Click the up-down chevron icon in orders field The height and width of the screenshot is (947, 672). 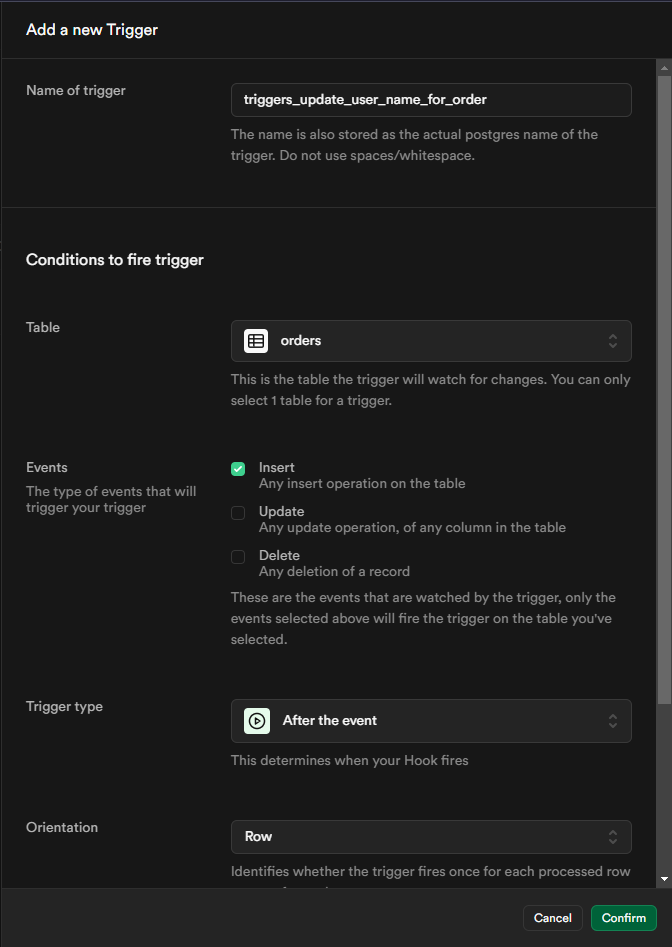click(613, 341)
